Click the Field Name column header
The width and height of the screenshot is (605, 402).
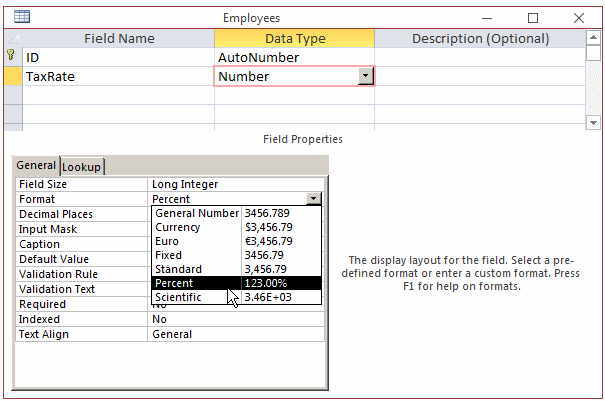118,38
